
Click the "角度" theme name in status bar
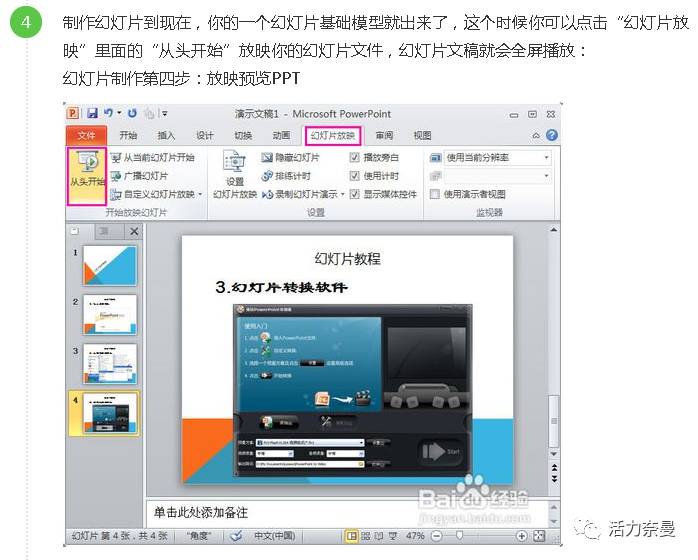(199, 536)
